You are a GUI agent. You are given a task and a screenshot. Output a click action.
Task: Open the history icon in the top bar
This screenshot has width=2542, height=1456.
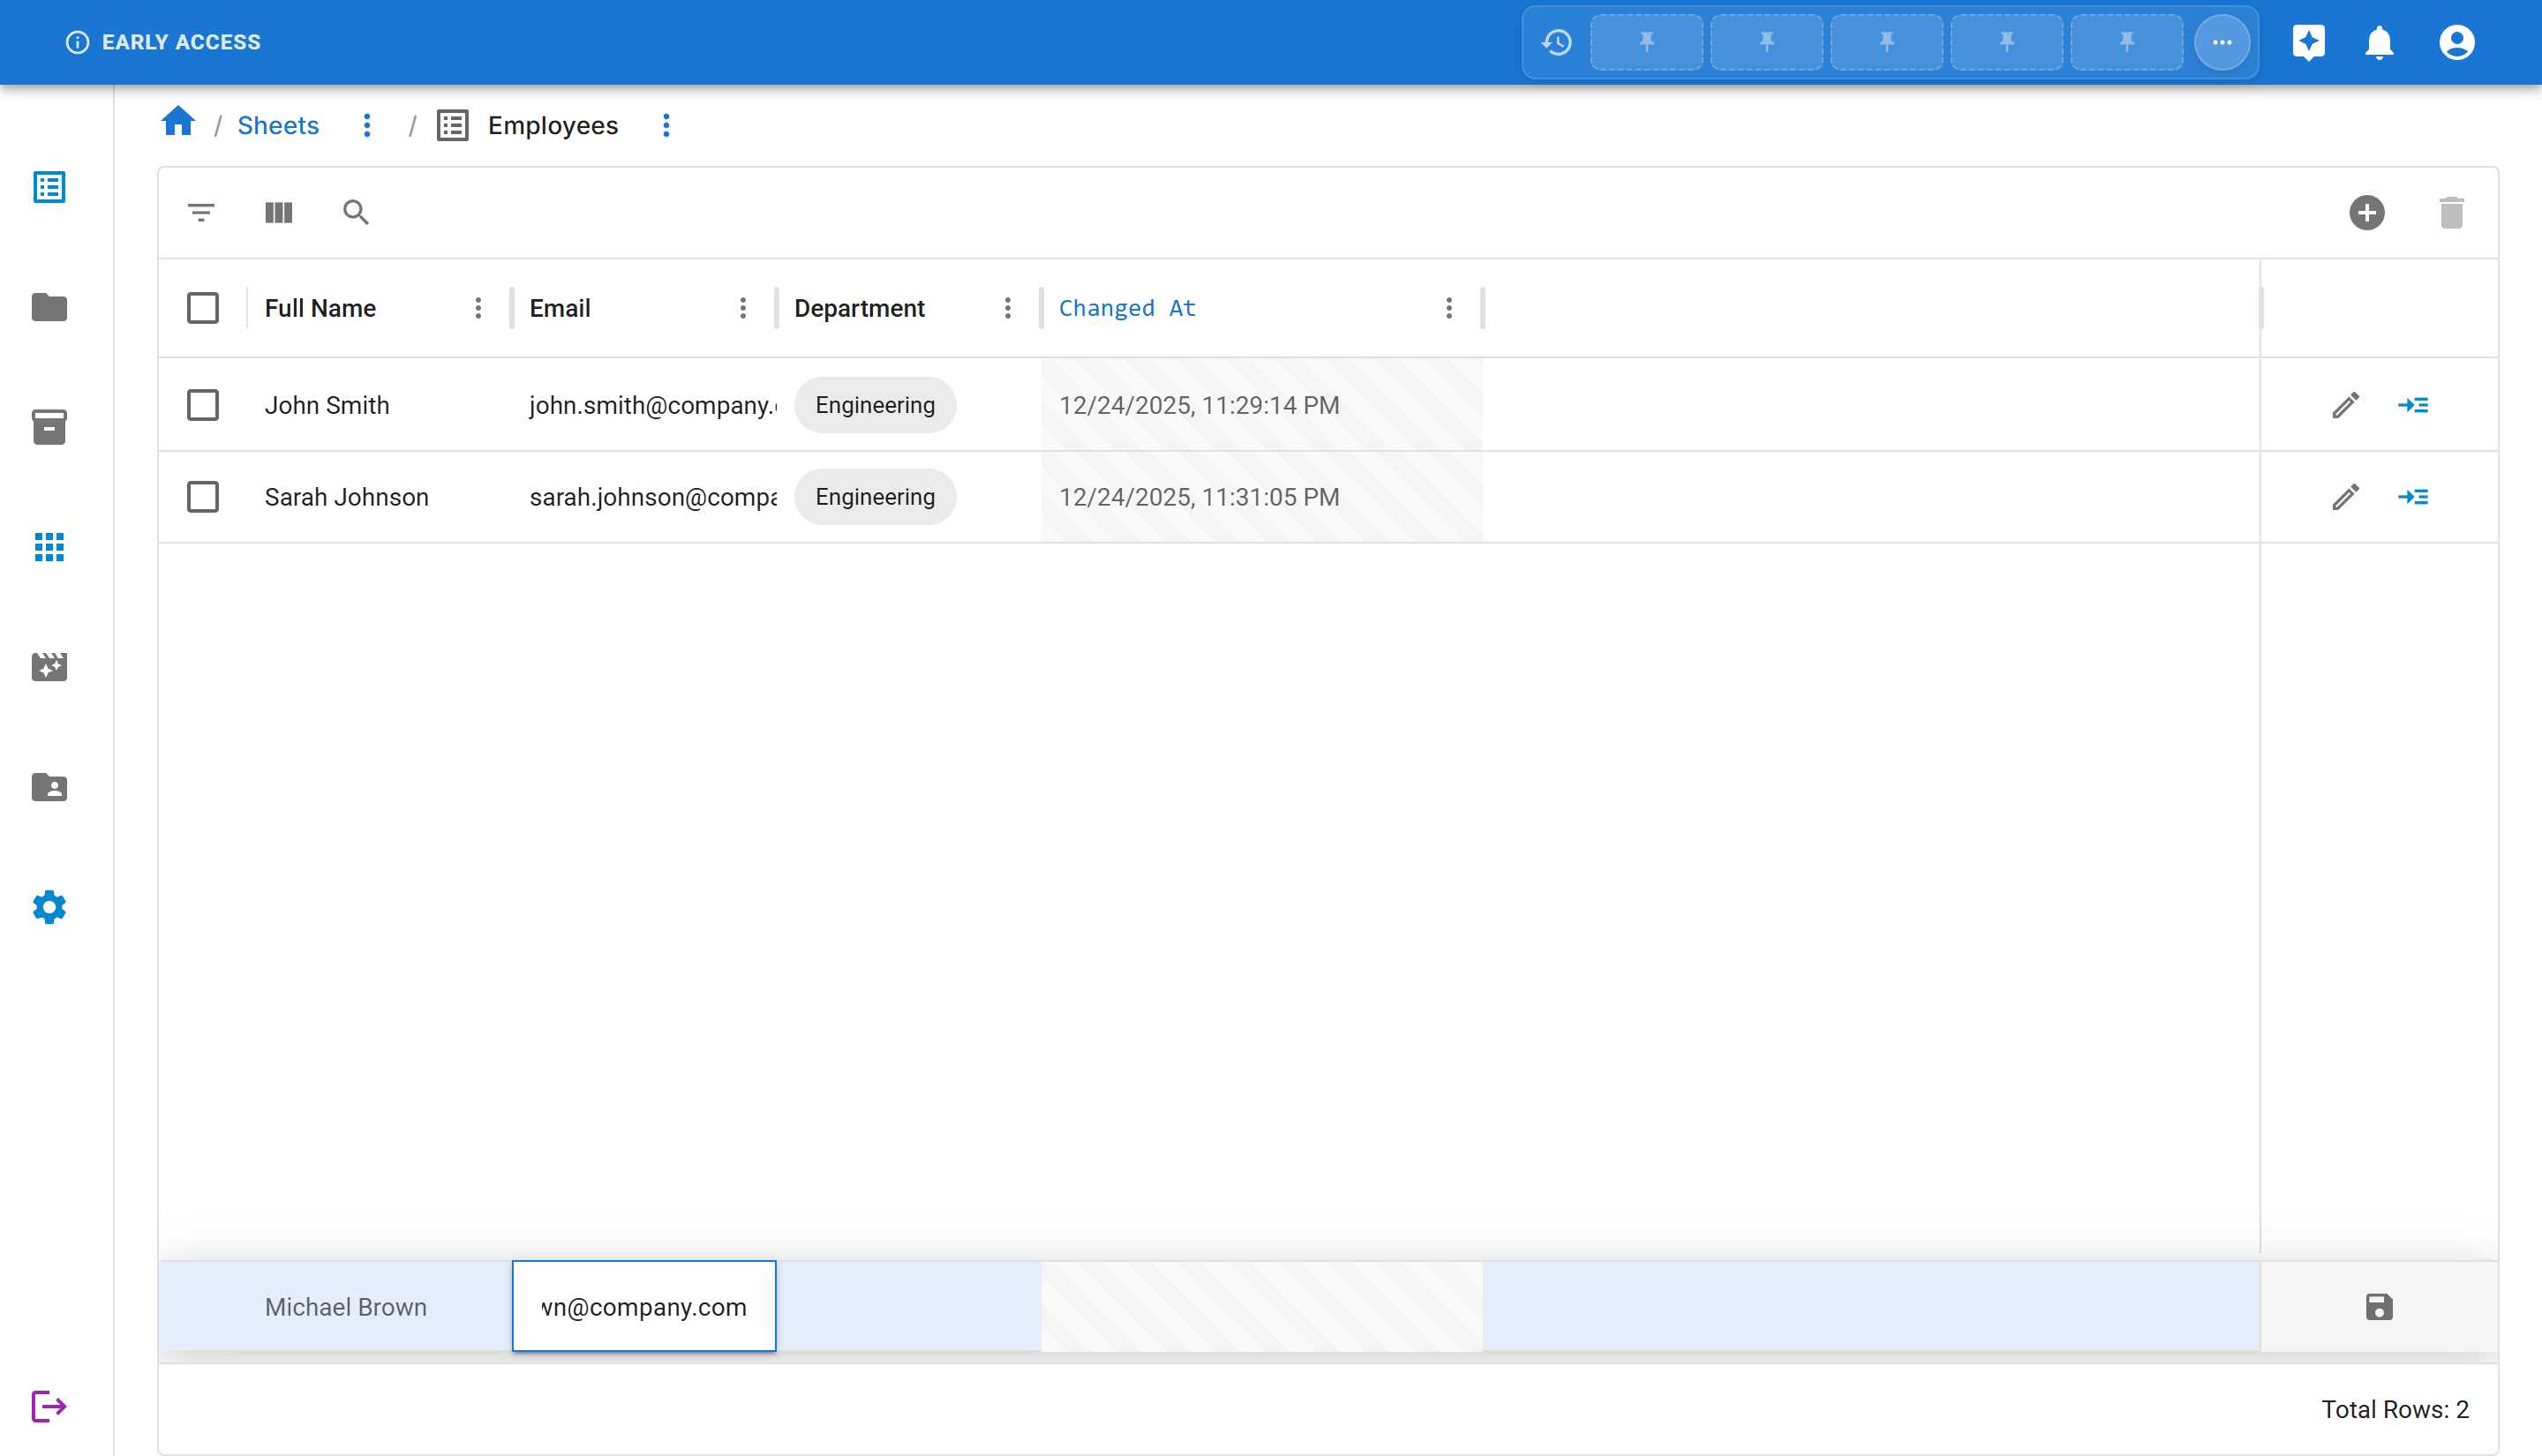click(1556, 42)
